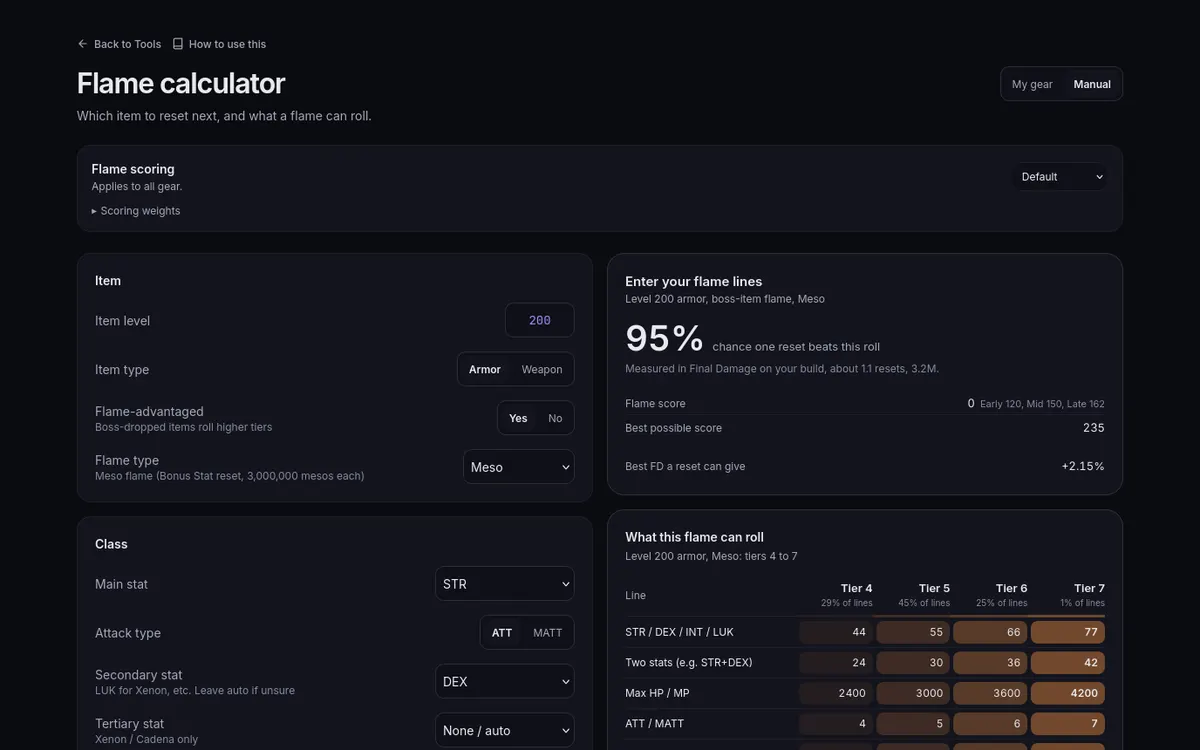Screen dimensions: 1200x750
Task: Click Tier 6 value 66 in the STR / DEX / INT / LUK row
Action: pyautogui.click(x=991, y=632)
